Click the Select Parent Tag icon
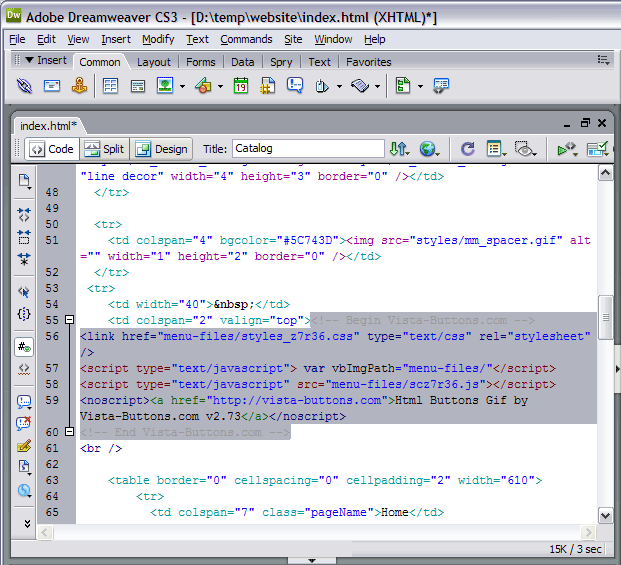 [x=24, y=292]
